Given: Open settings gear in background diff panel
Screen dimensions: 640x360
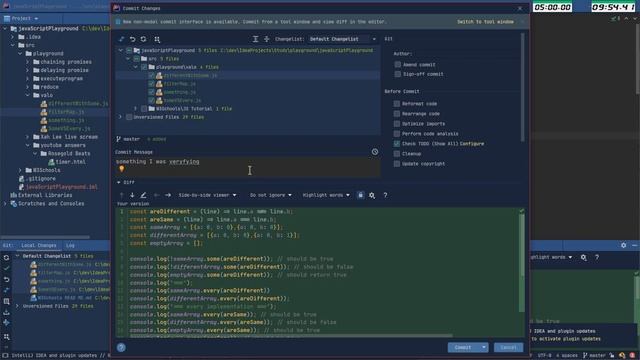Looking at the screenshot, I should pos(584,258).
